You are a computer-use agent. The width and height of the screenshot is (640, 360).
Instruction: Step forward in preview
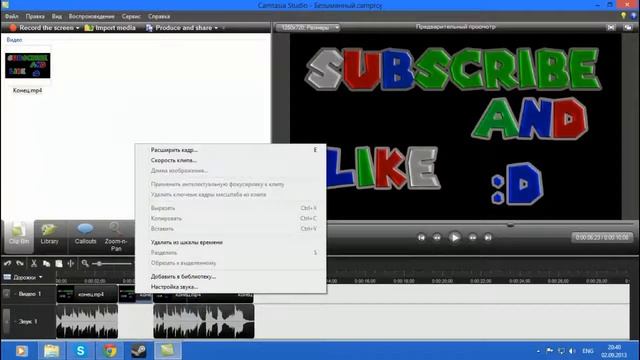coord(473,238)
